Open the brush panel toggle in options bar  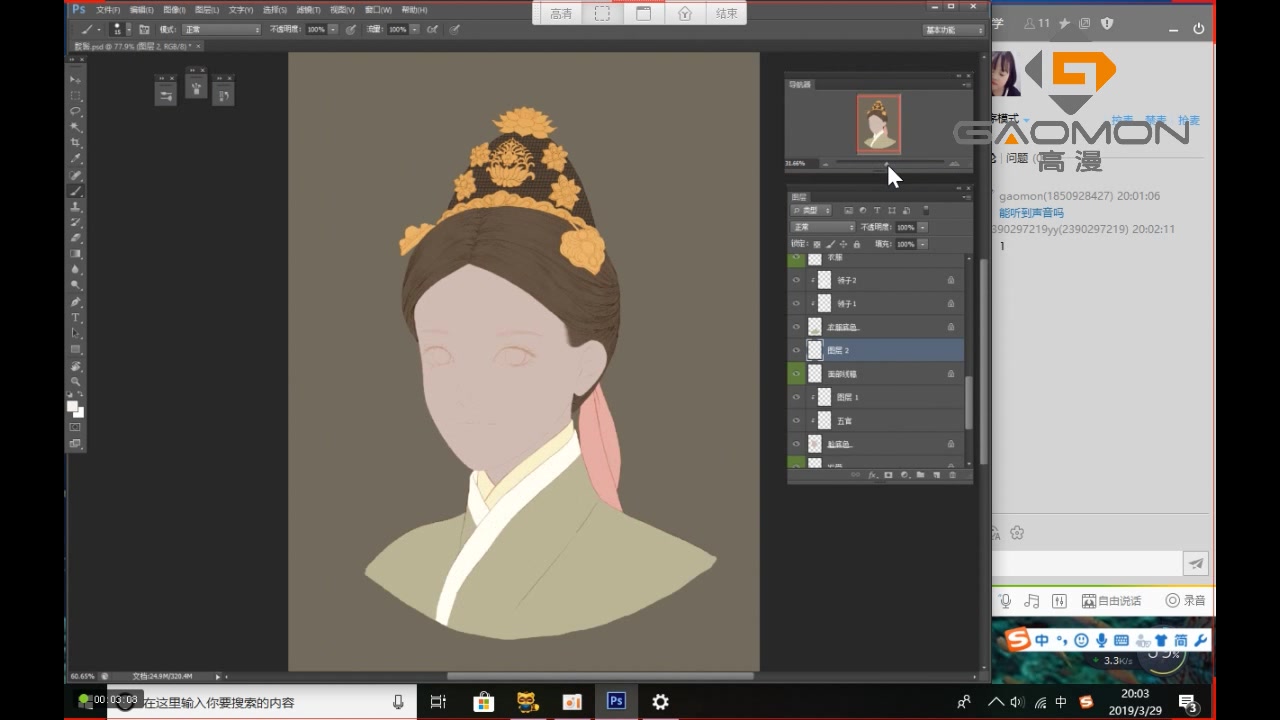[x=144, y=30]
